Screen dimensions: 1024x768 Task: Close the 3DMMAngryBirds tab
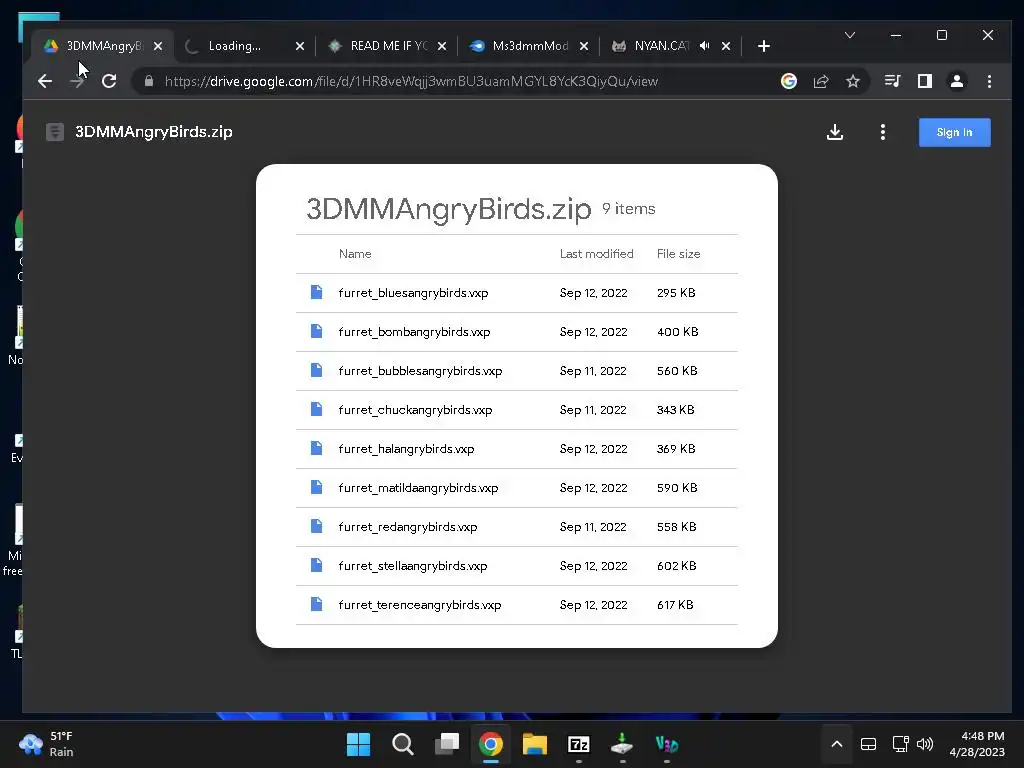point(157,46)
